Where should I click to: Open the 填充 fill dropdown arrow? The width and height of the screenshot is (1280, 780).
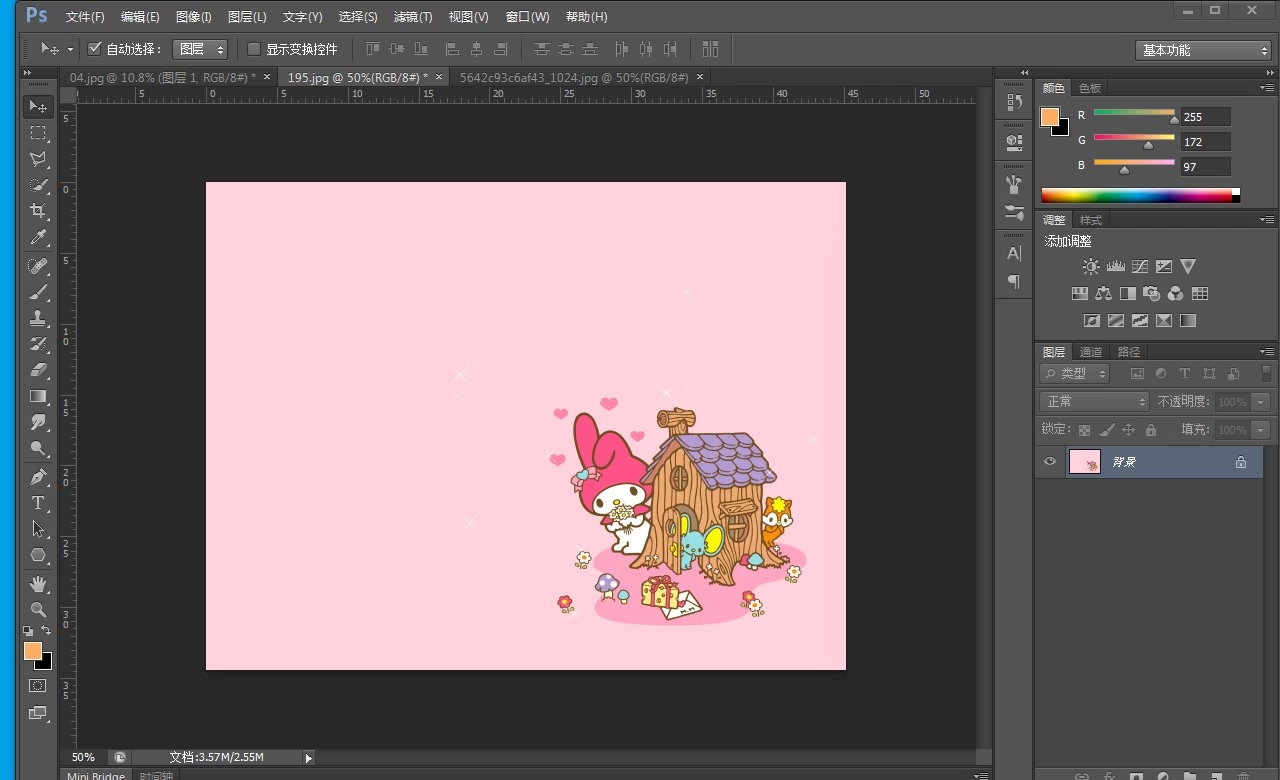1260,430
